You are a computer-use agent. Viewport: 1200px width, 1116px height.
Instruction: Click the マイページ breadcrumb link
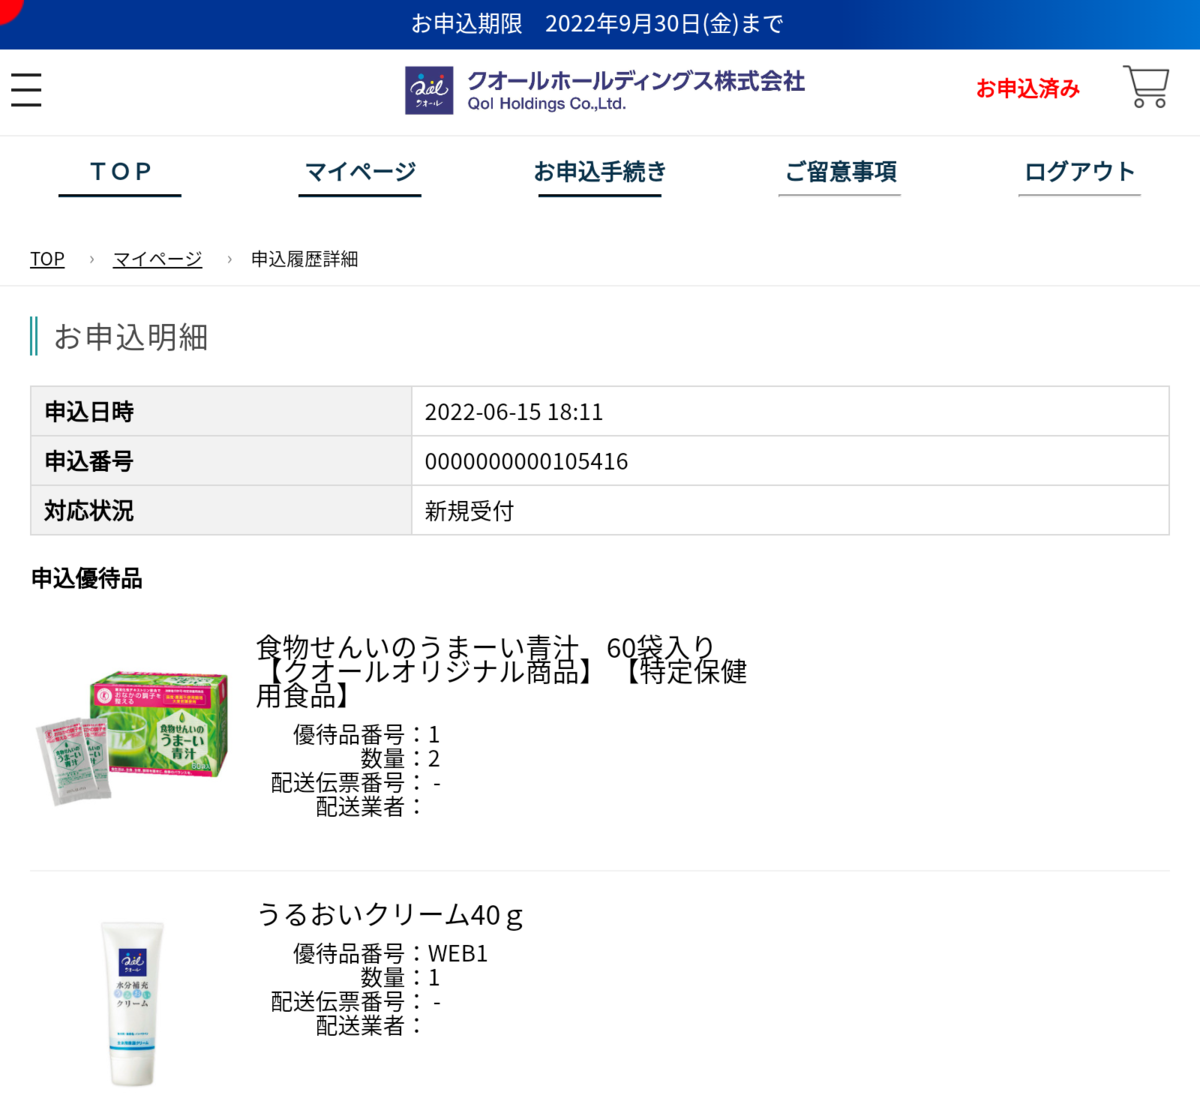(157, 259)
